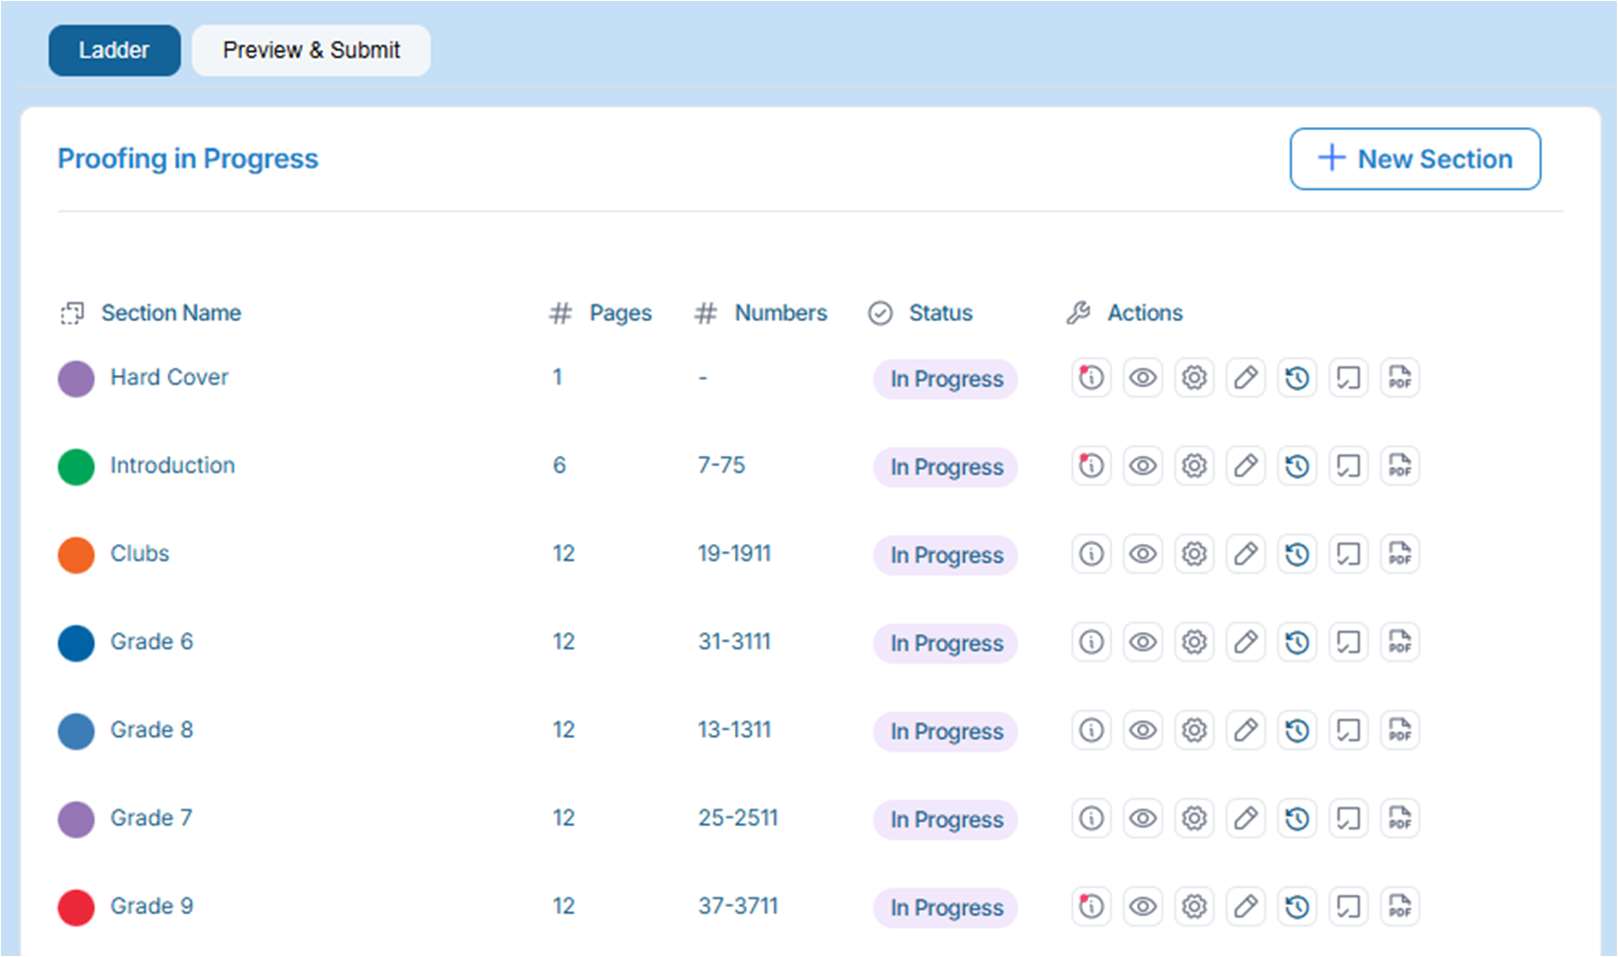The width and height of the screenshot is (1618, 957).
Task: Open info icon for Introduction row
Action: pos(1091,466)
